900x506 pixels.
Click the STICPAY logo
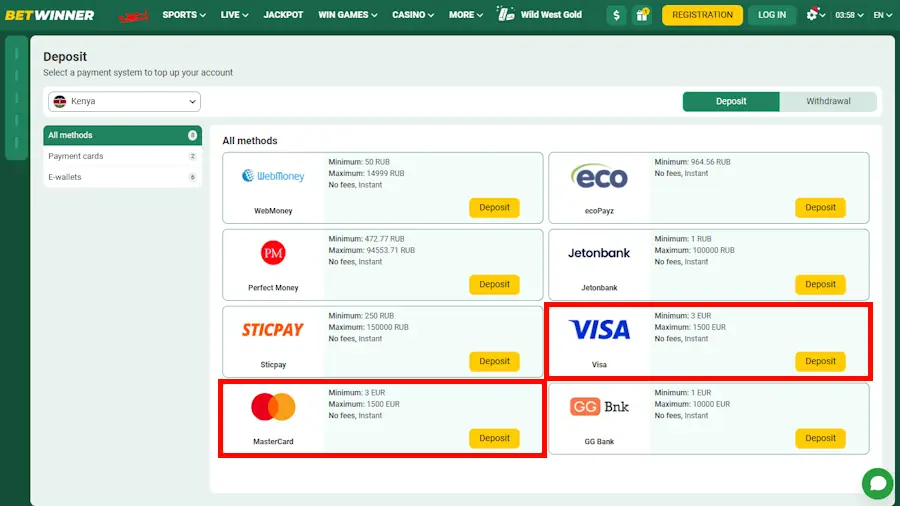[x=273, y=330]
